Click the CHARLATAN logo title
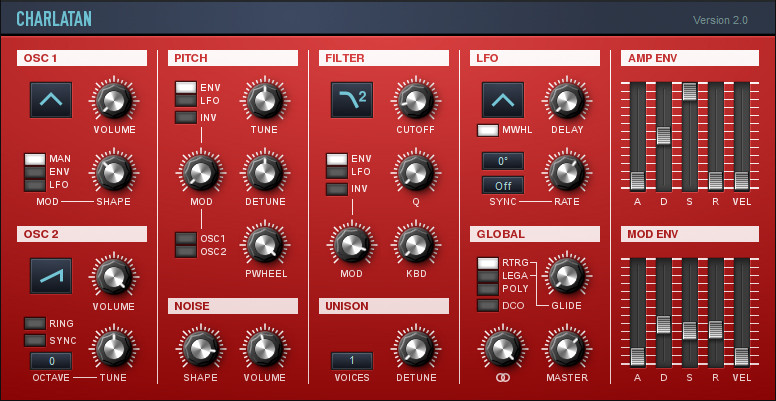Screen dimensions: 776x401 click(x=53, y=19)
